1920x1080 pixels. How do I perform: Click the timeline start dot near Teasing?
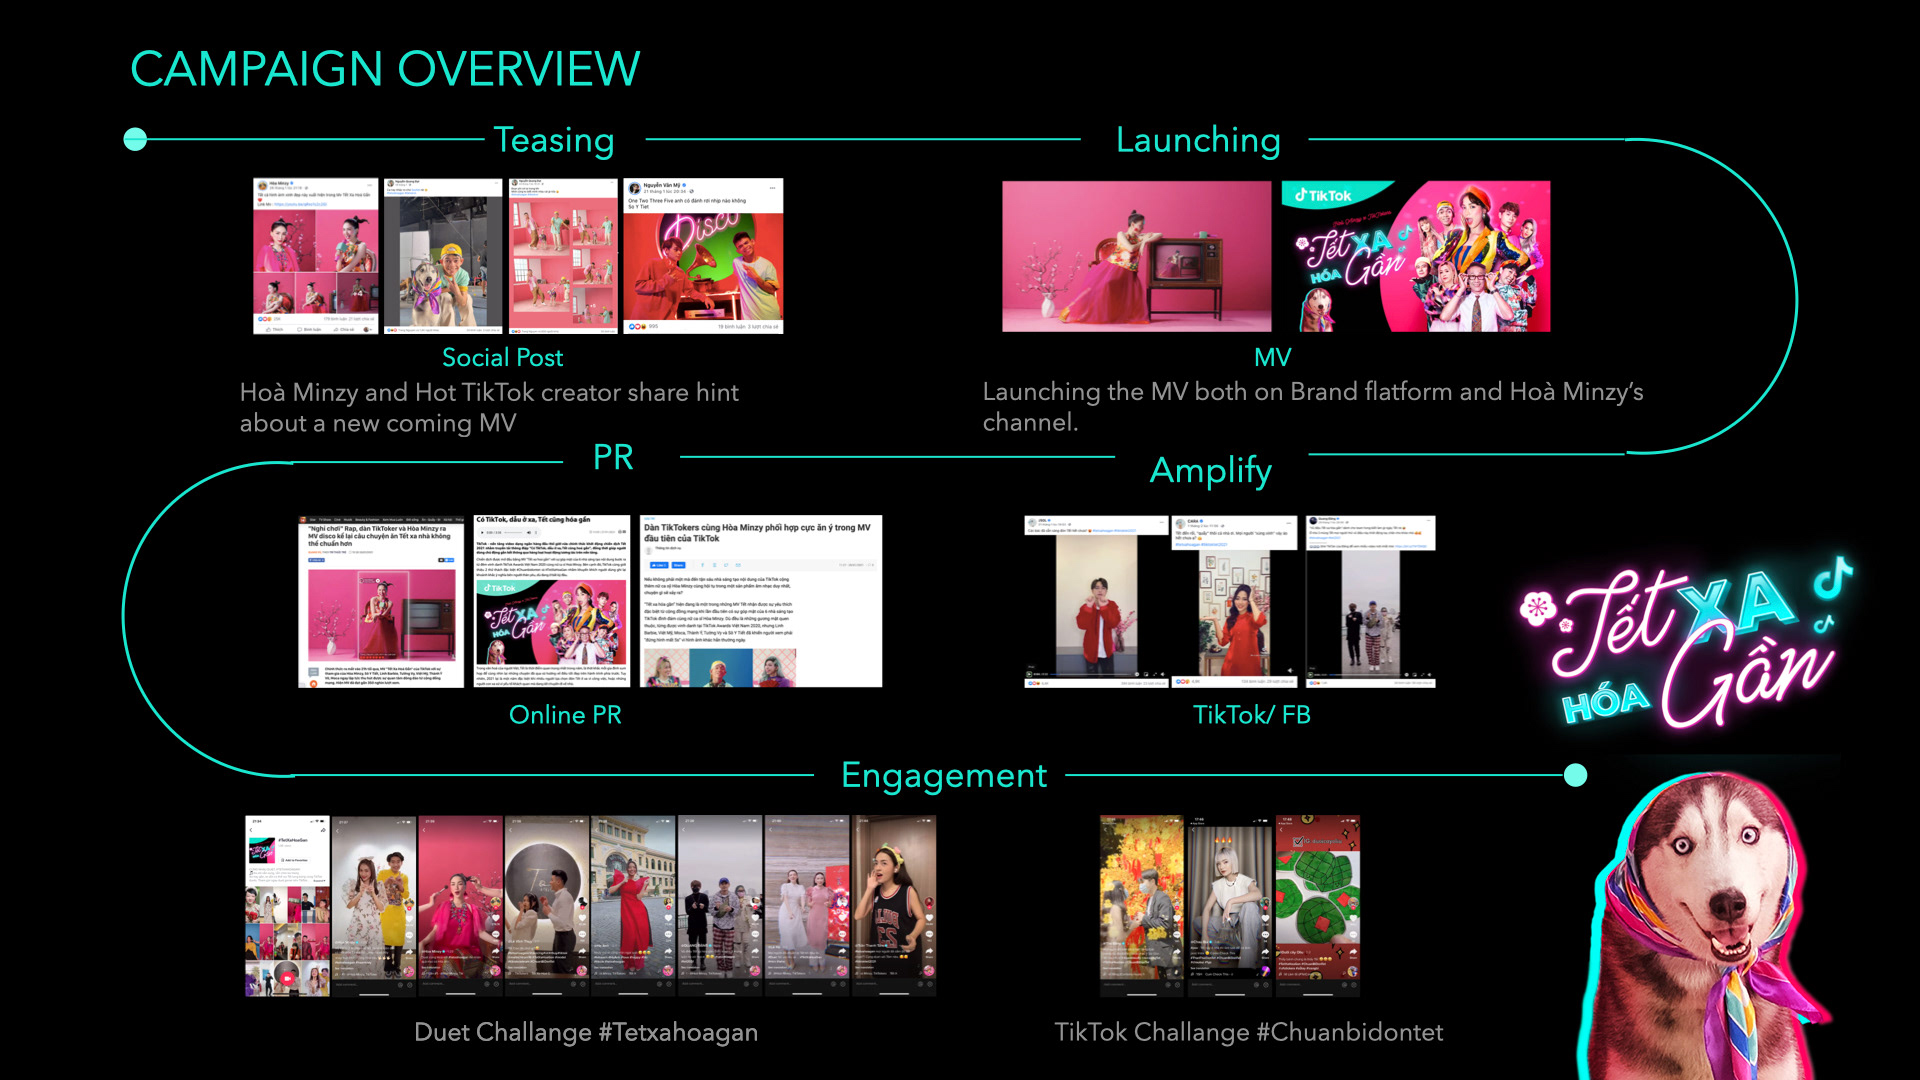(x=135, y=139)
